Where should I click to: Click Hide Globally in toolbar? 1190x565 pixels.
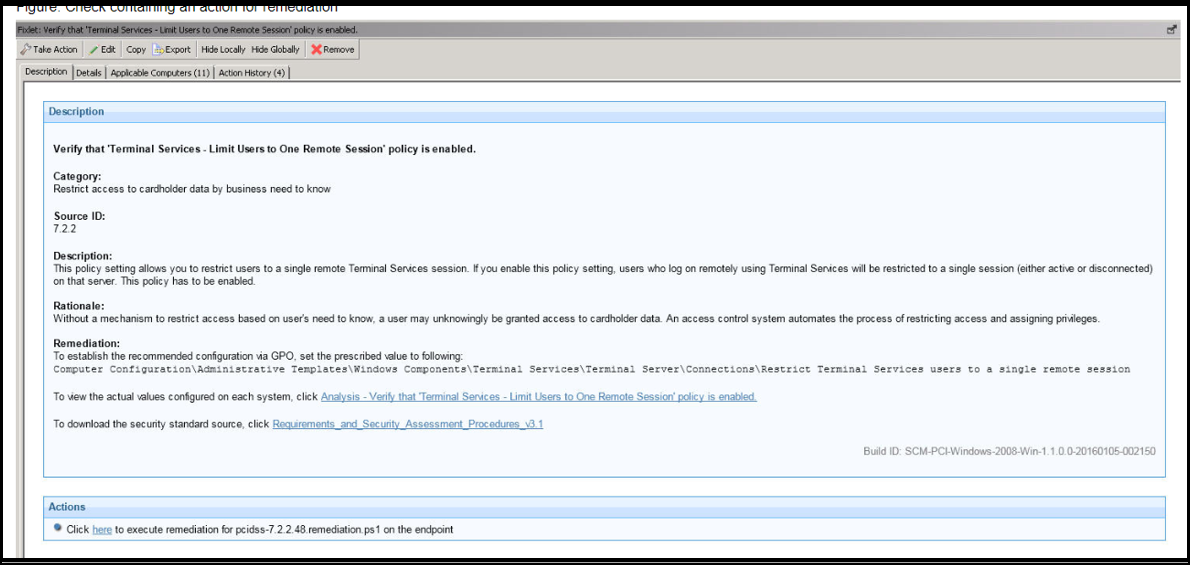click(275, 49)
